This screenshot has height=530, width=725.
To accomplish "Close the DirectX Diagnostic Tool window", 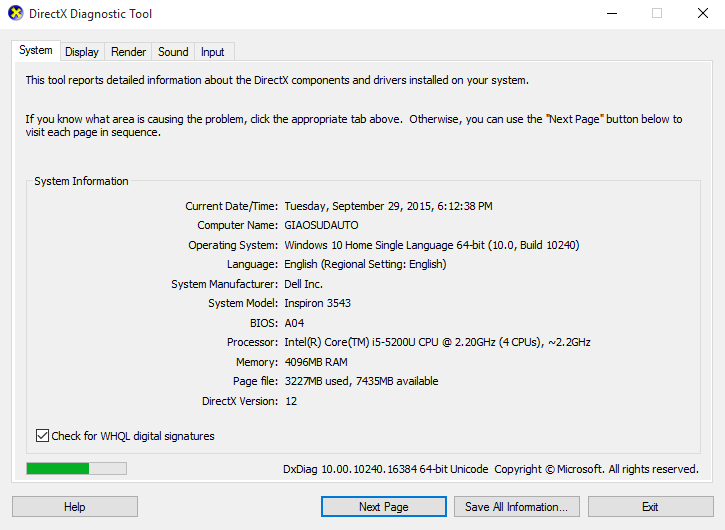I will [x=702, y=14].
